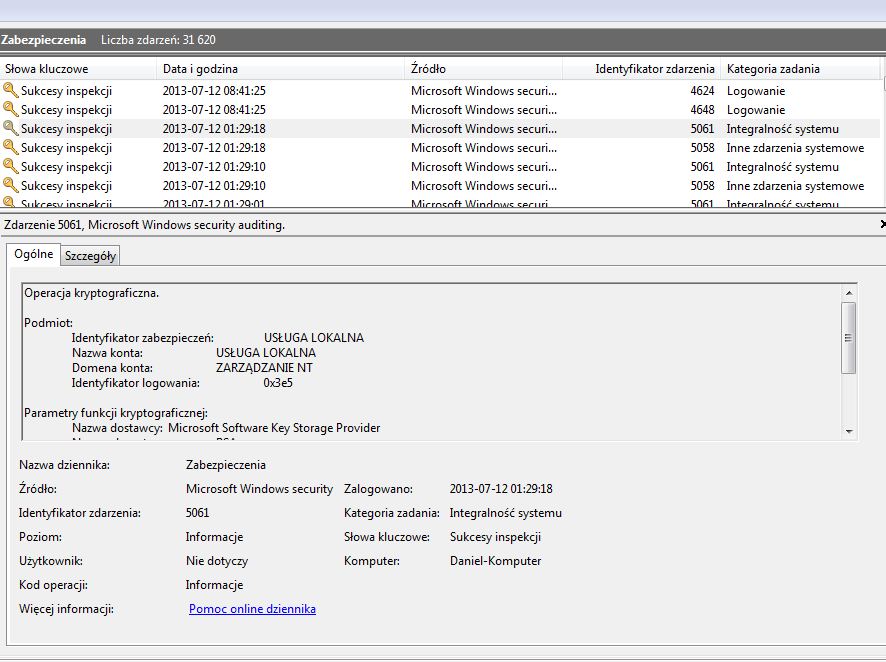Select event ID cell 4624

(x=702, y=91)
